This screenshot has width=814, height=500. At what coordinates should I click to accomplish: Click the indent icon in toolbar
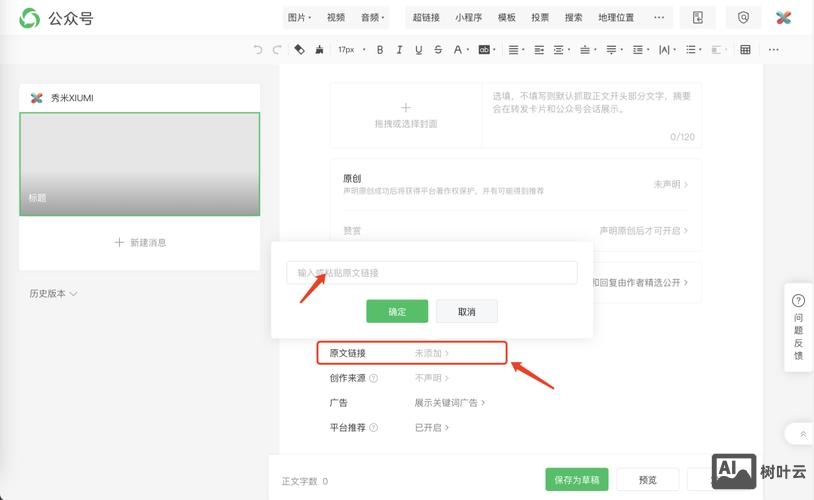539,50
